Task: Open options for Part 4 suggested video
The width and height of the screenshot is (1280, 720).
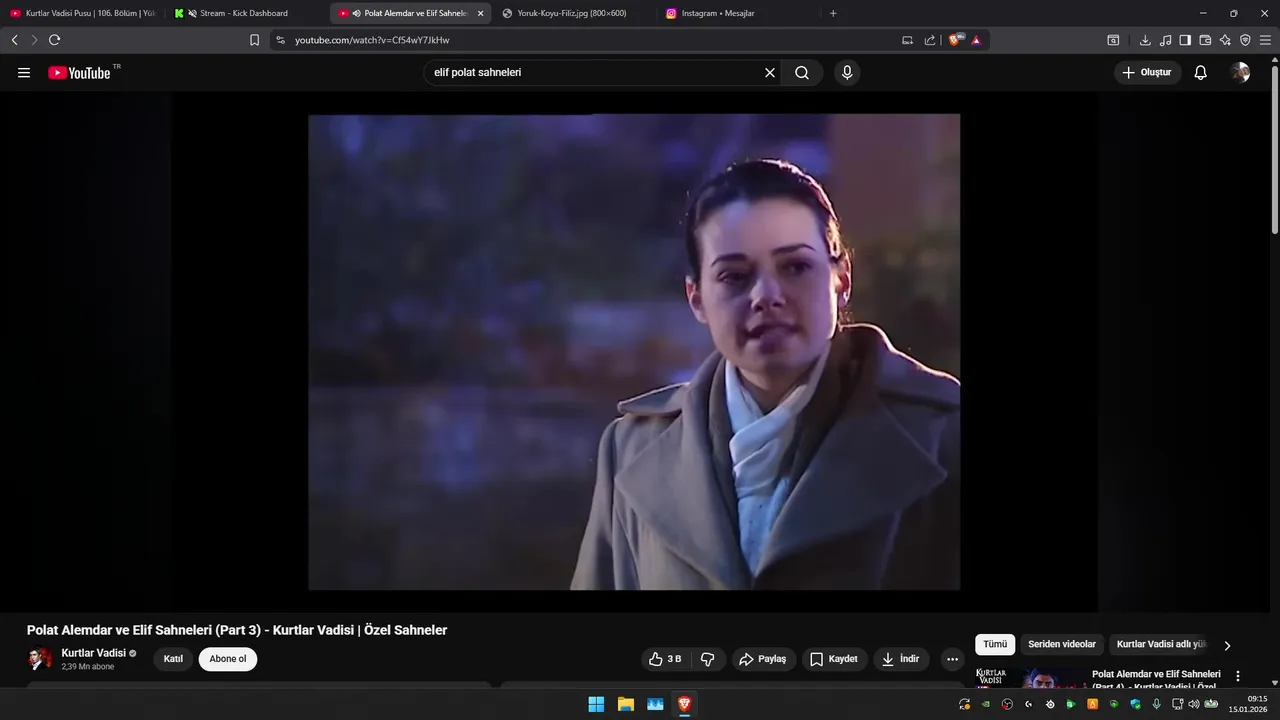Action: (x=1238, y=676)
